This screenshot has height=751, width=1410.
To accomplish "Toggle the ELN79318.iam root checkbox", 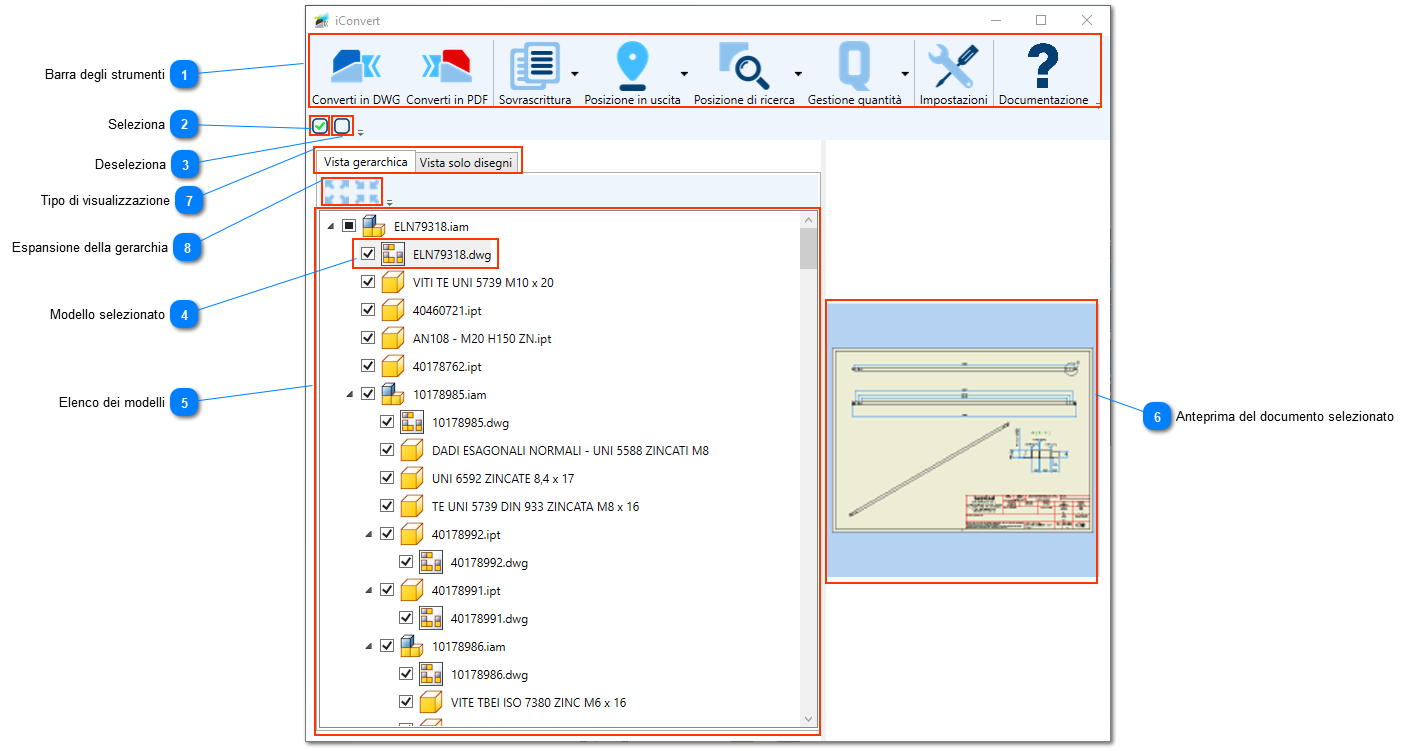I will click(x=349, y=226).
